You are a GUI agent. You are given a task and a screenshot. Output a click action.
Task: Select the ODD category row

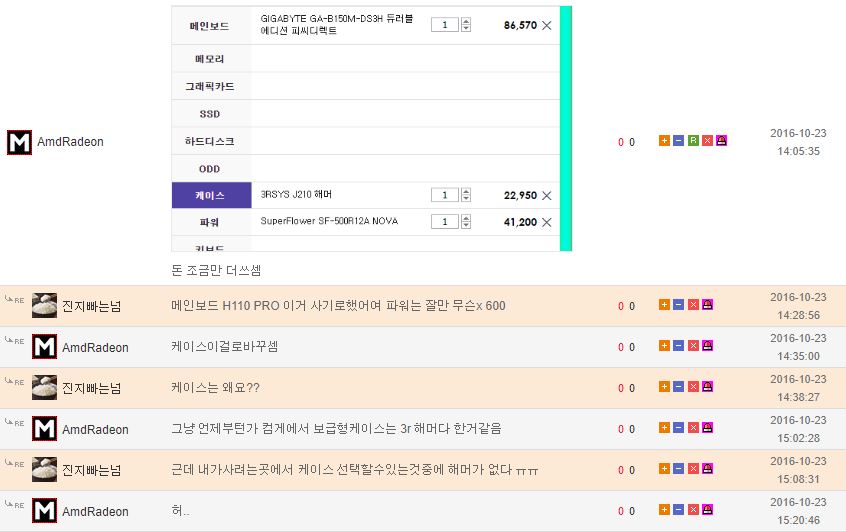coord(212,168)
